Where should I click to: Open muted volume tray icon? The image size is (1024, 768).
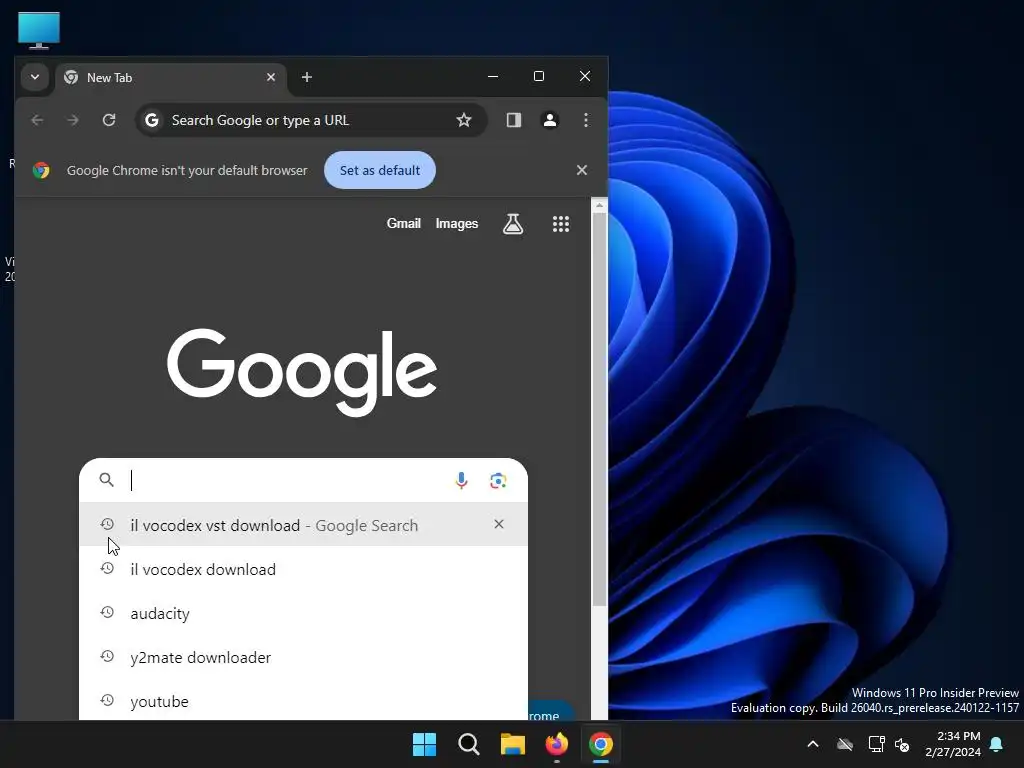coord(902,744)
